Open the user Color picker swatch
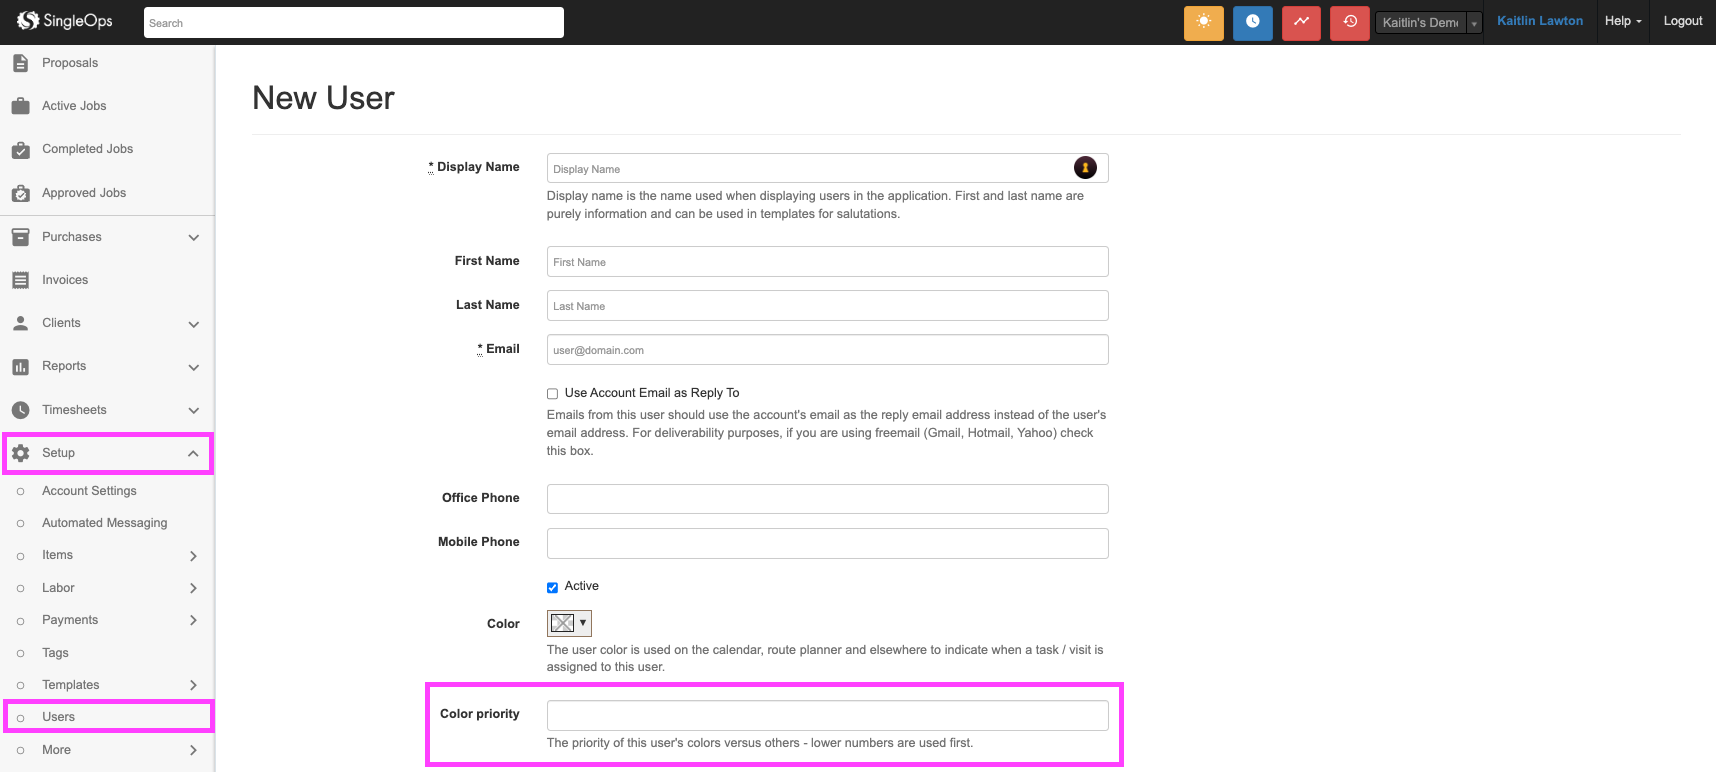This screenshot has width=1716, height=772. [x=569, y=623]
